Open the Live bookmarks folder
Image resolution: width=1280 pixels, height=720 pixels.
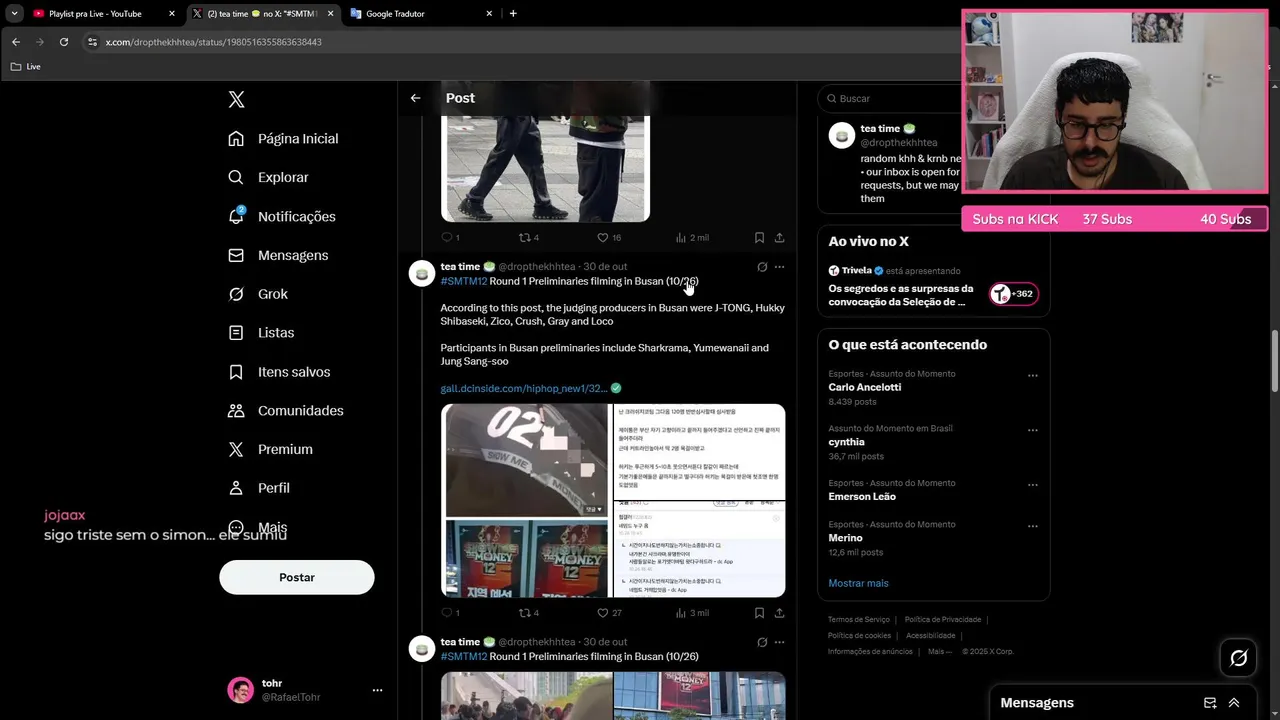[25, 66]
